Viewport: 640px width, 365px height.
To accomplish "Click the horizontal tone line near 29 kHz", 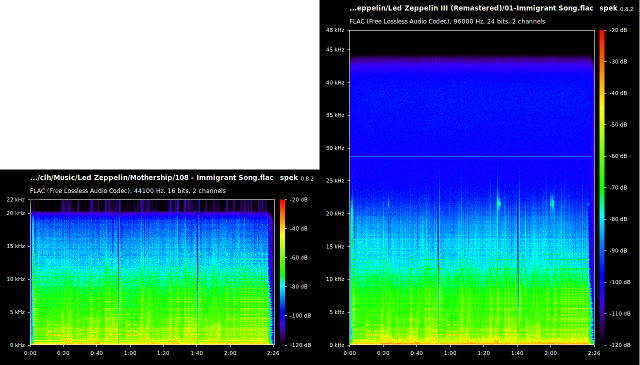I will pyautogui.click(x=471, y=156).
